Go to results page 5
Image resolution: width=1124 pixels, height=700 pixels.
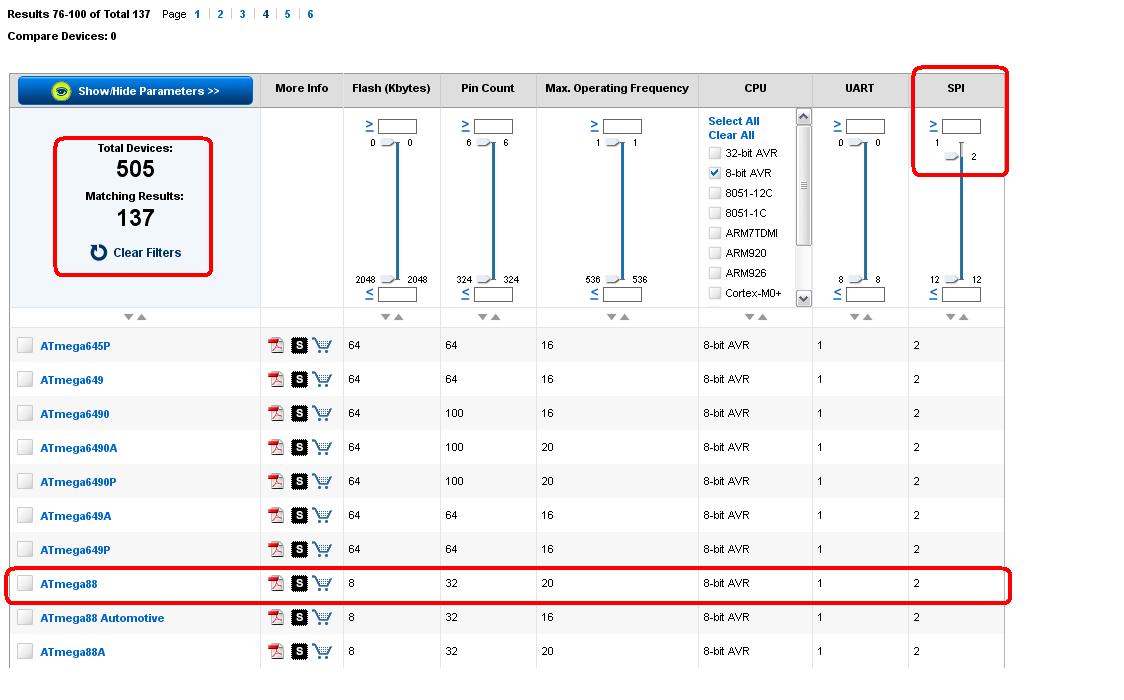[287, 14]
